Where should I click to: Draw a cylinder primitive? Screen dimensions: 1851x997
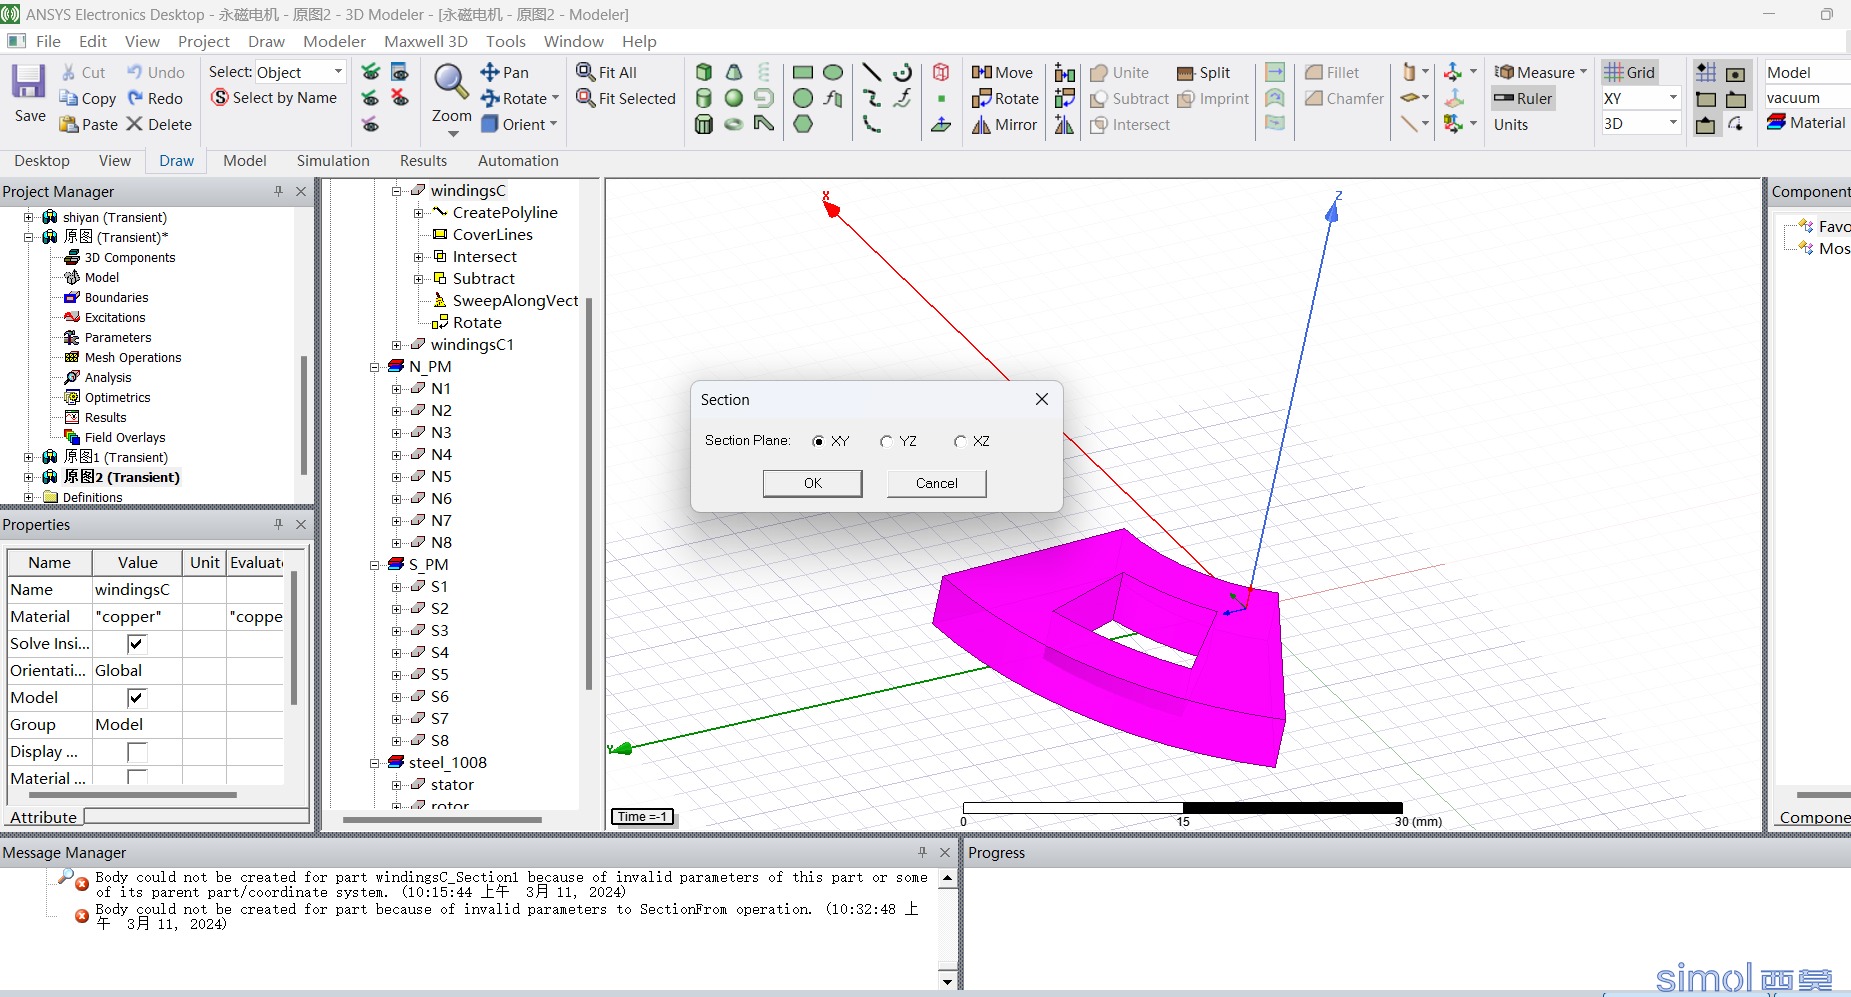pos(704,98)
